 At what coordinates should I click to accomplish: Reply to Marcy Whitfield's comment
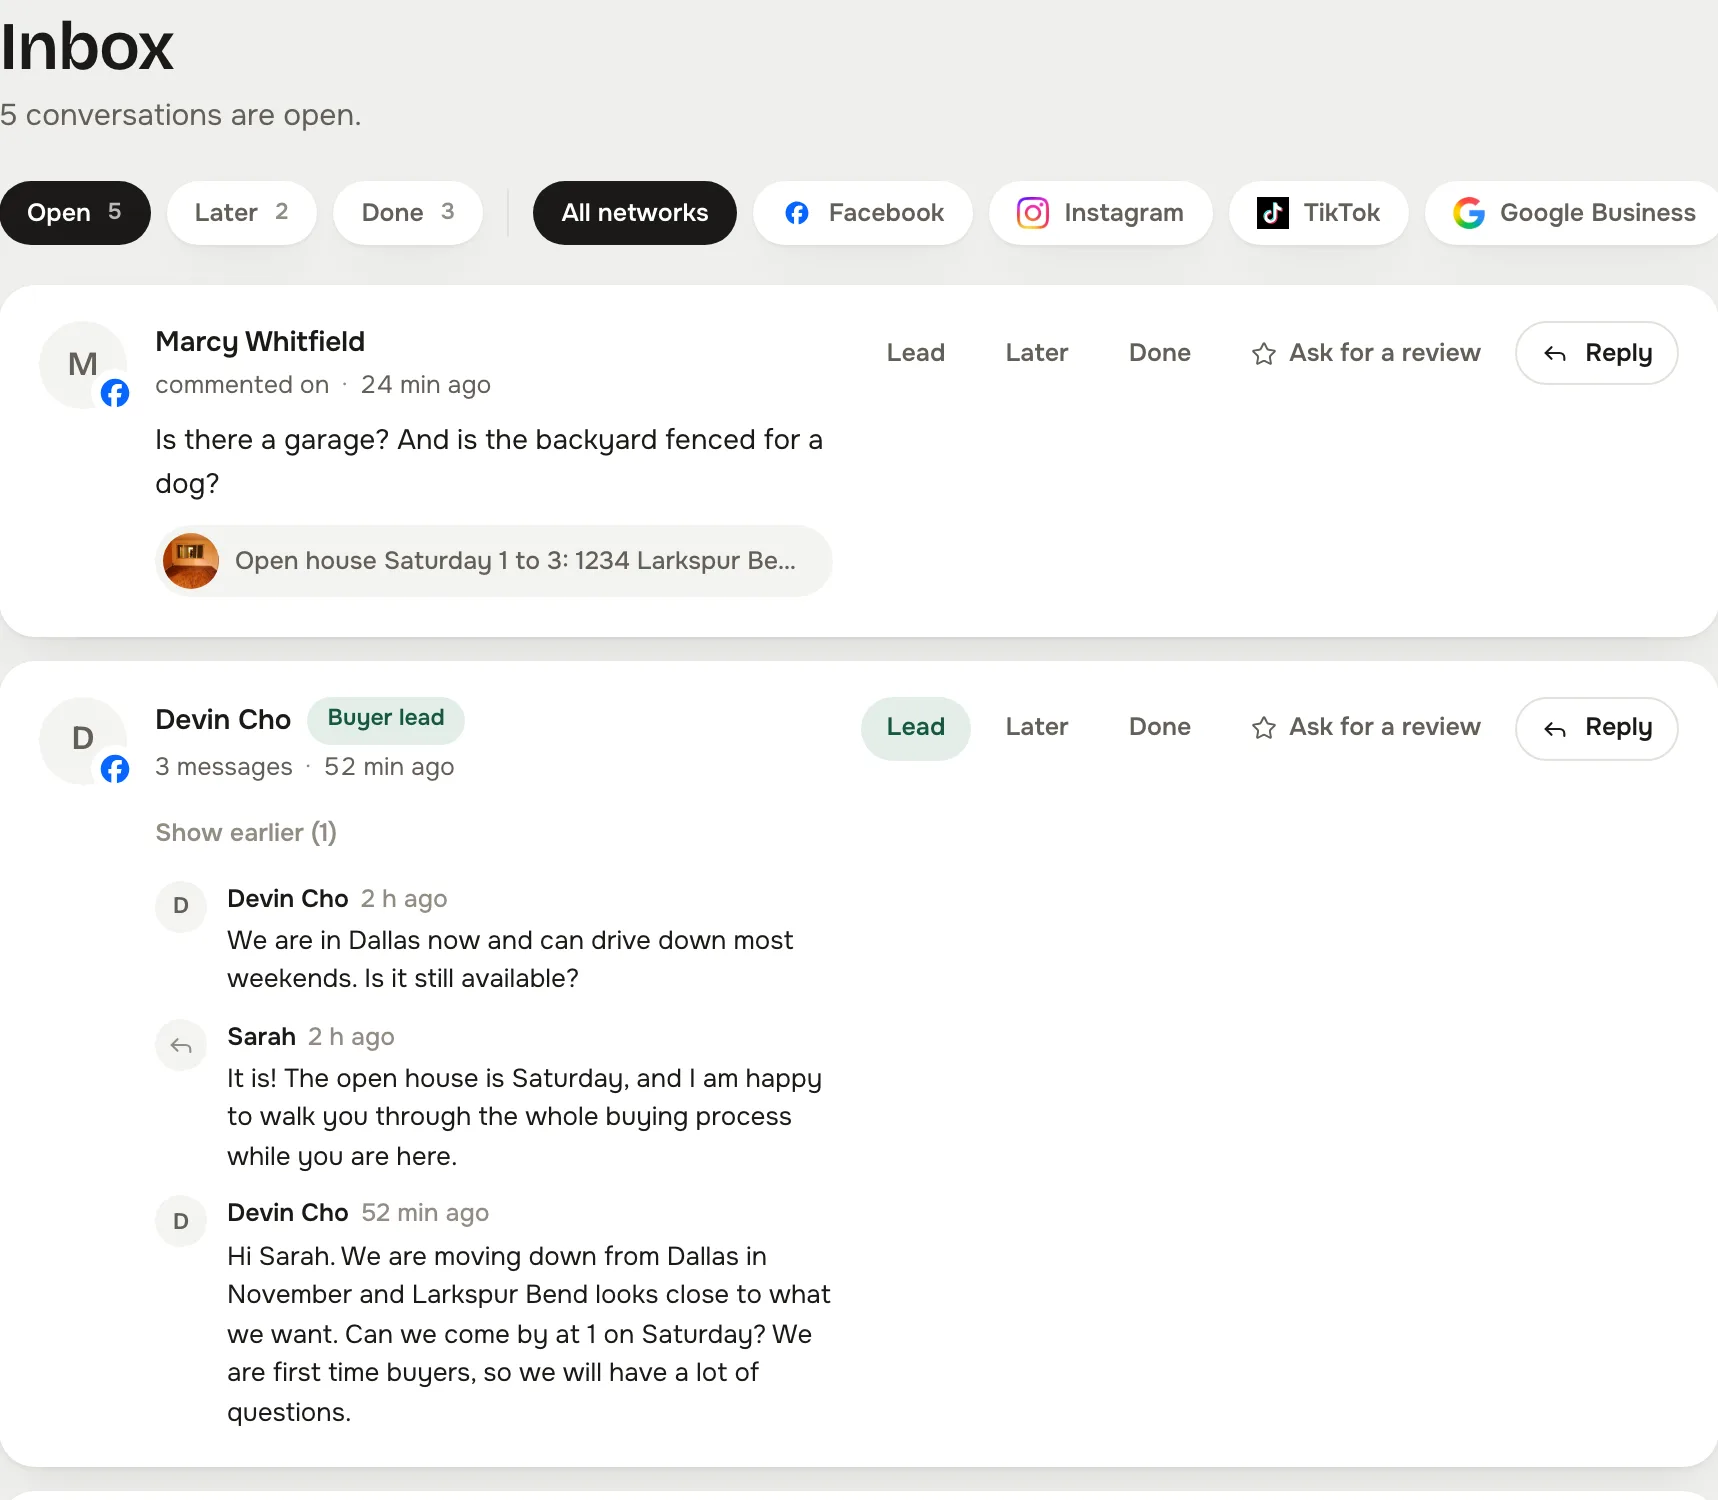(x=1597, y=353)
